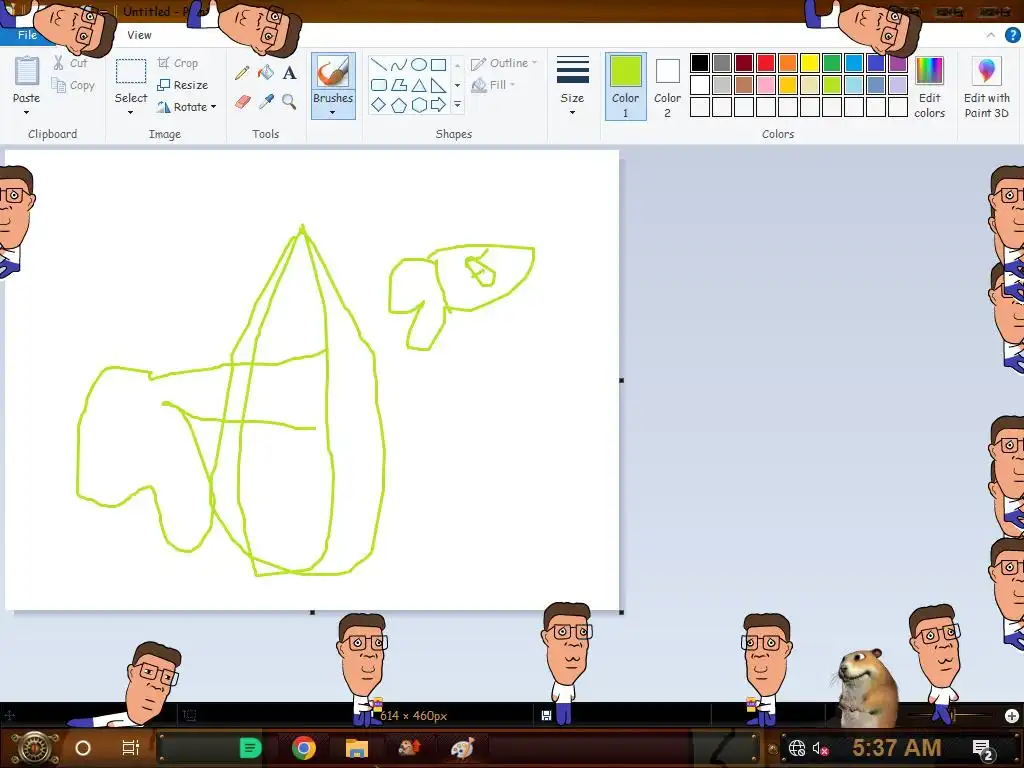Switch to the View tab
The height and width of the screenshot is (768, 1024).
pyautogui.click(x=139, y=35)
